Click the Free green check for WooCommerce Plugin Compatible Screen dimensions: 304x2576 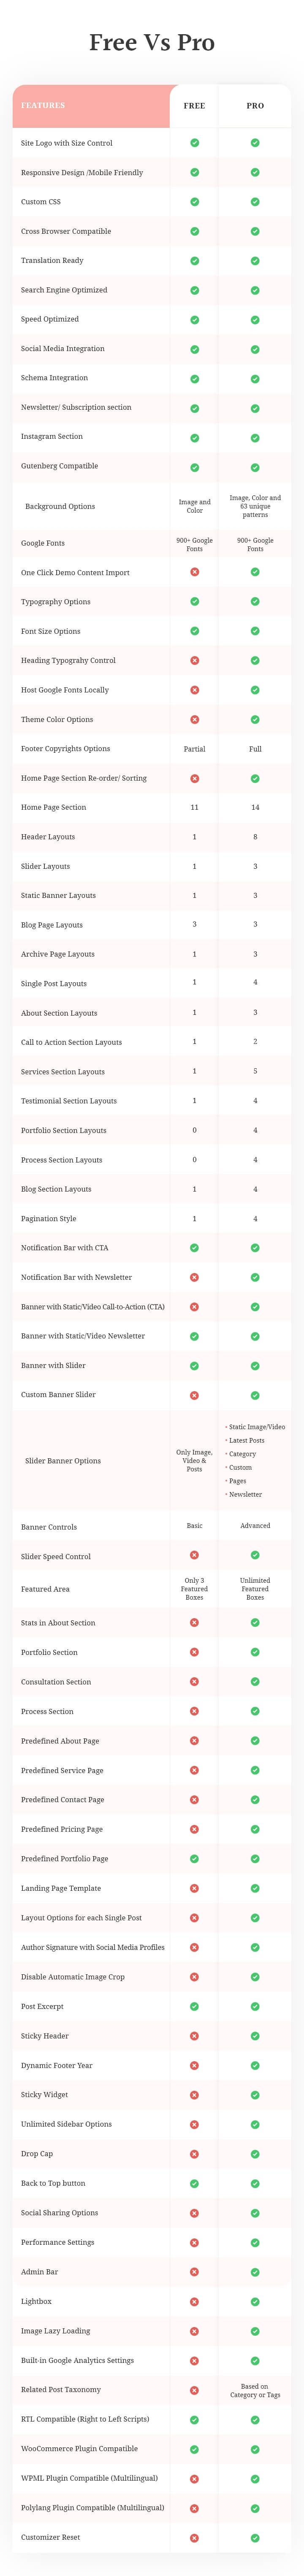pyautogui.click(x=194, y=2449)
